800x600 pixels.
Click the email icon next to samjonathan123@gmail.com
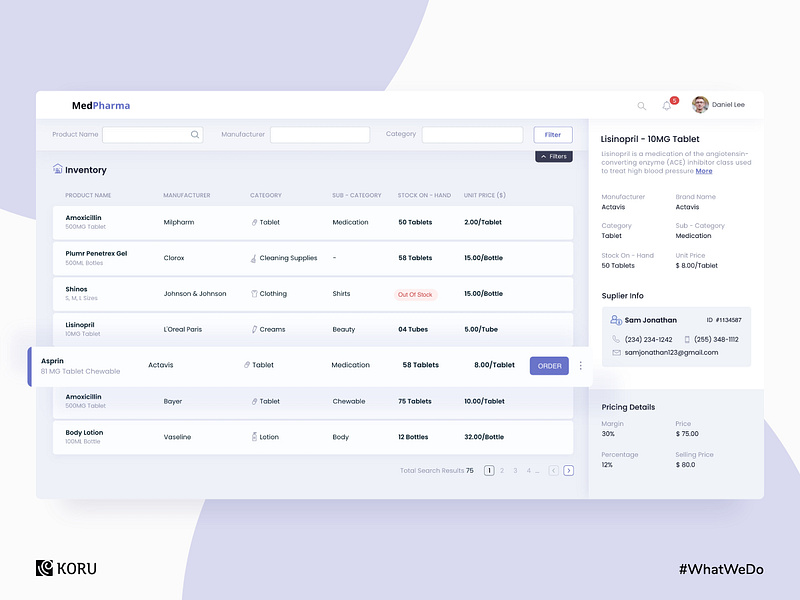(x=618, y=351)
